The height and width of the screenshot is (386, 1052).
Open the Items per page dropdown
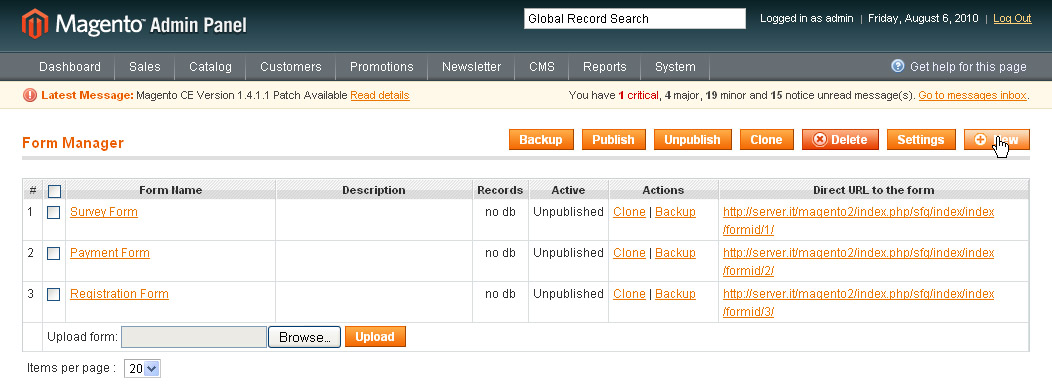click(x=142, y=369)
